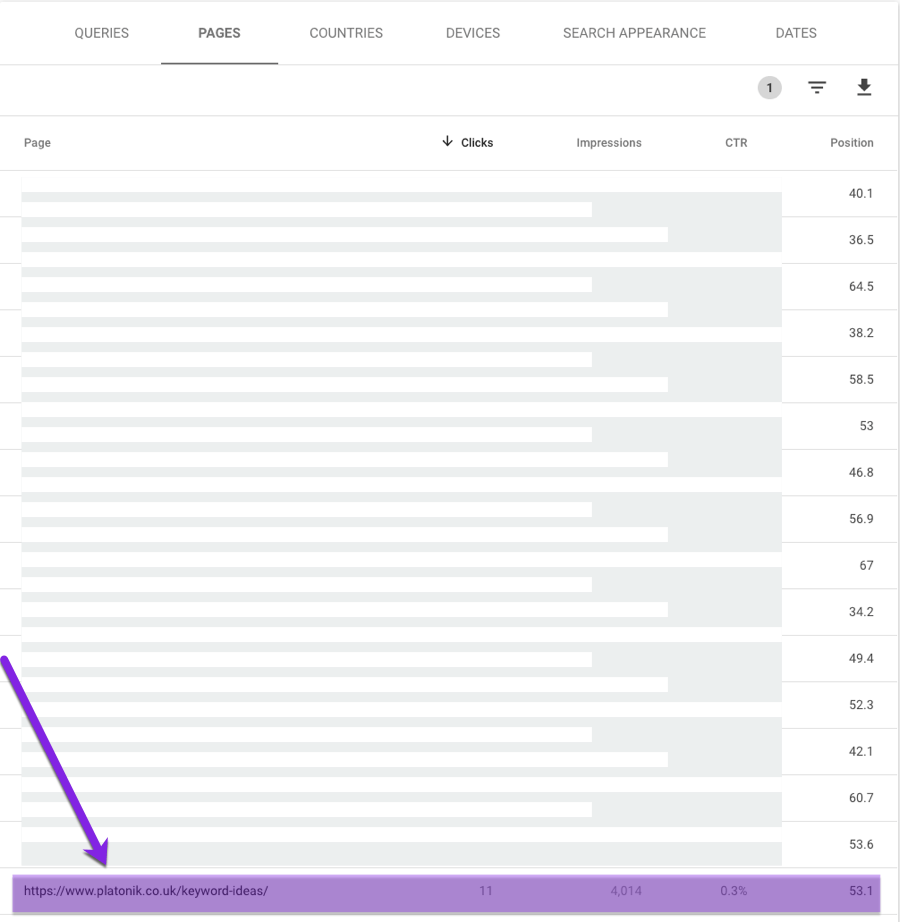Click the descending sort arrow beside Clicks
The width and height of the screenshot is (900, 922).
447,142
